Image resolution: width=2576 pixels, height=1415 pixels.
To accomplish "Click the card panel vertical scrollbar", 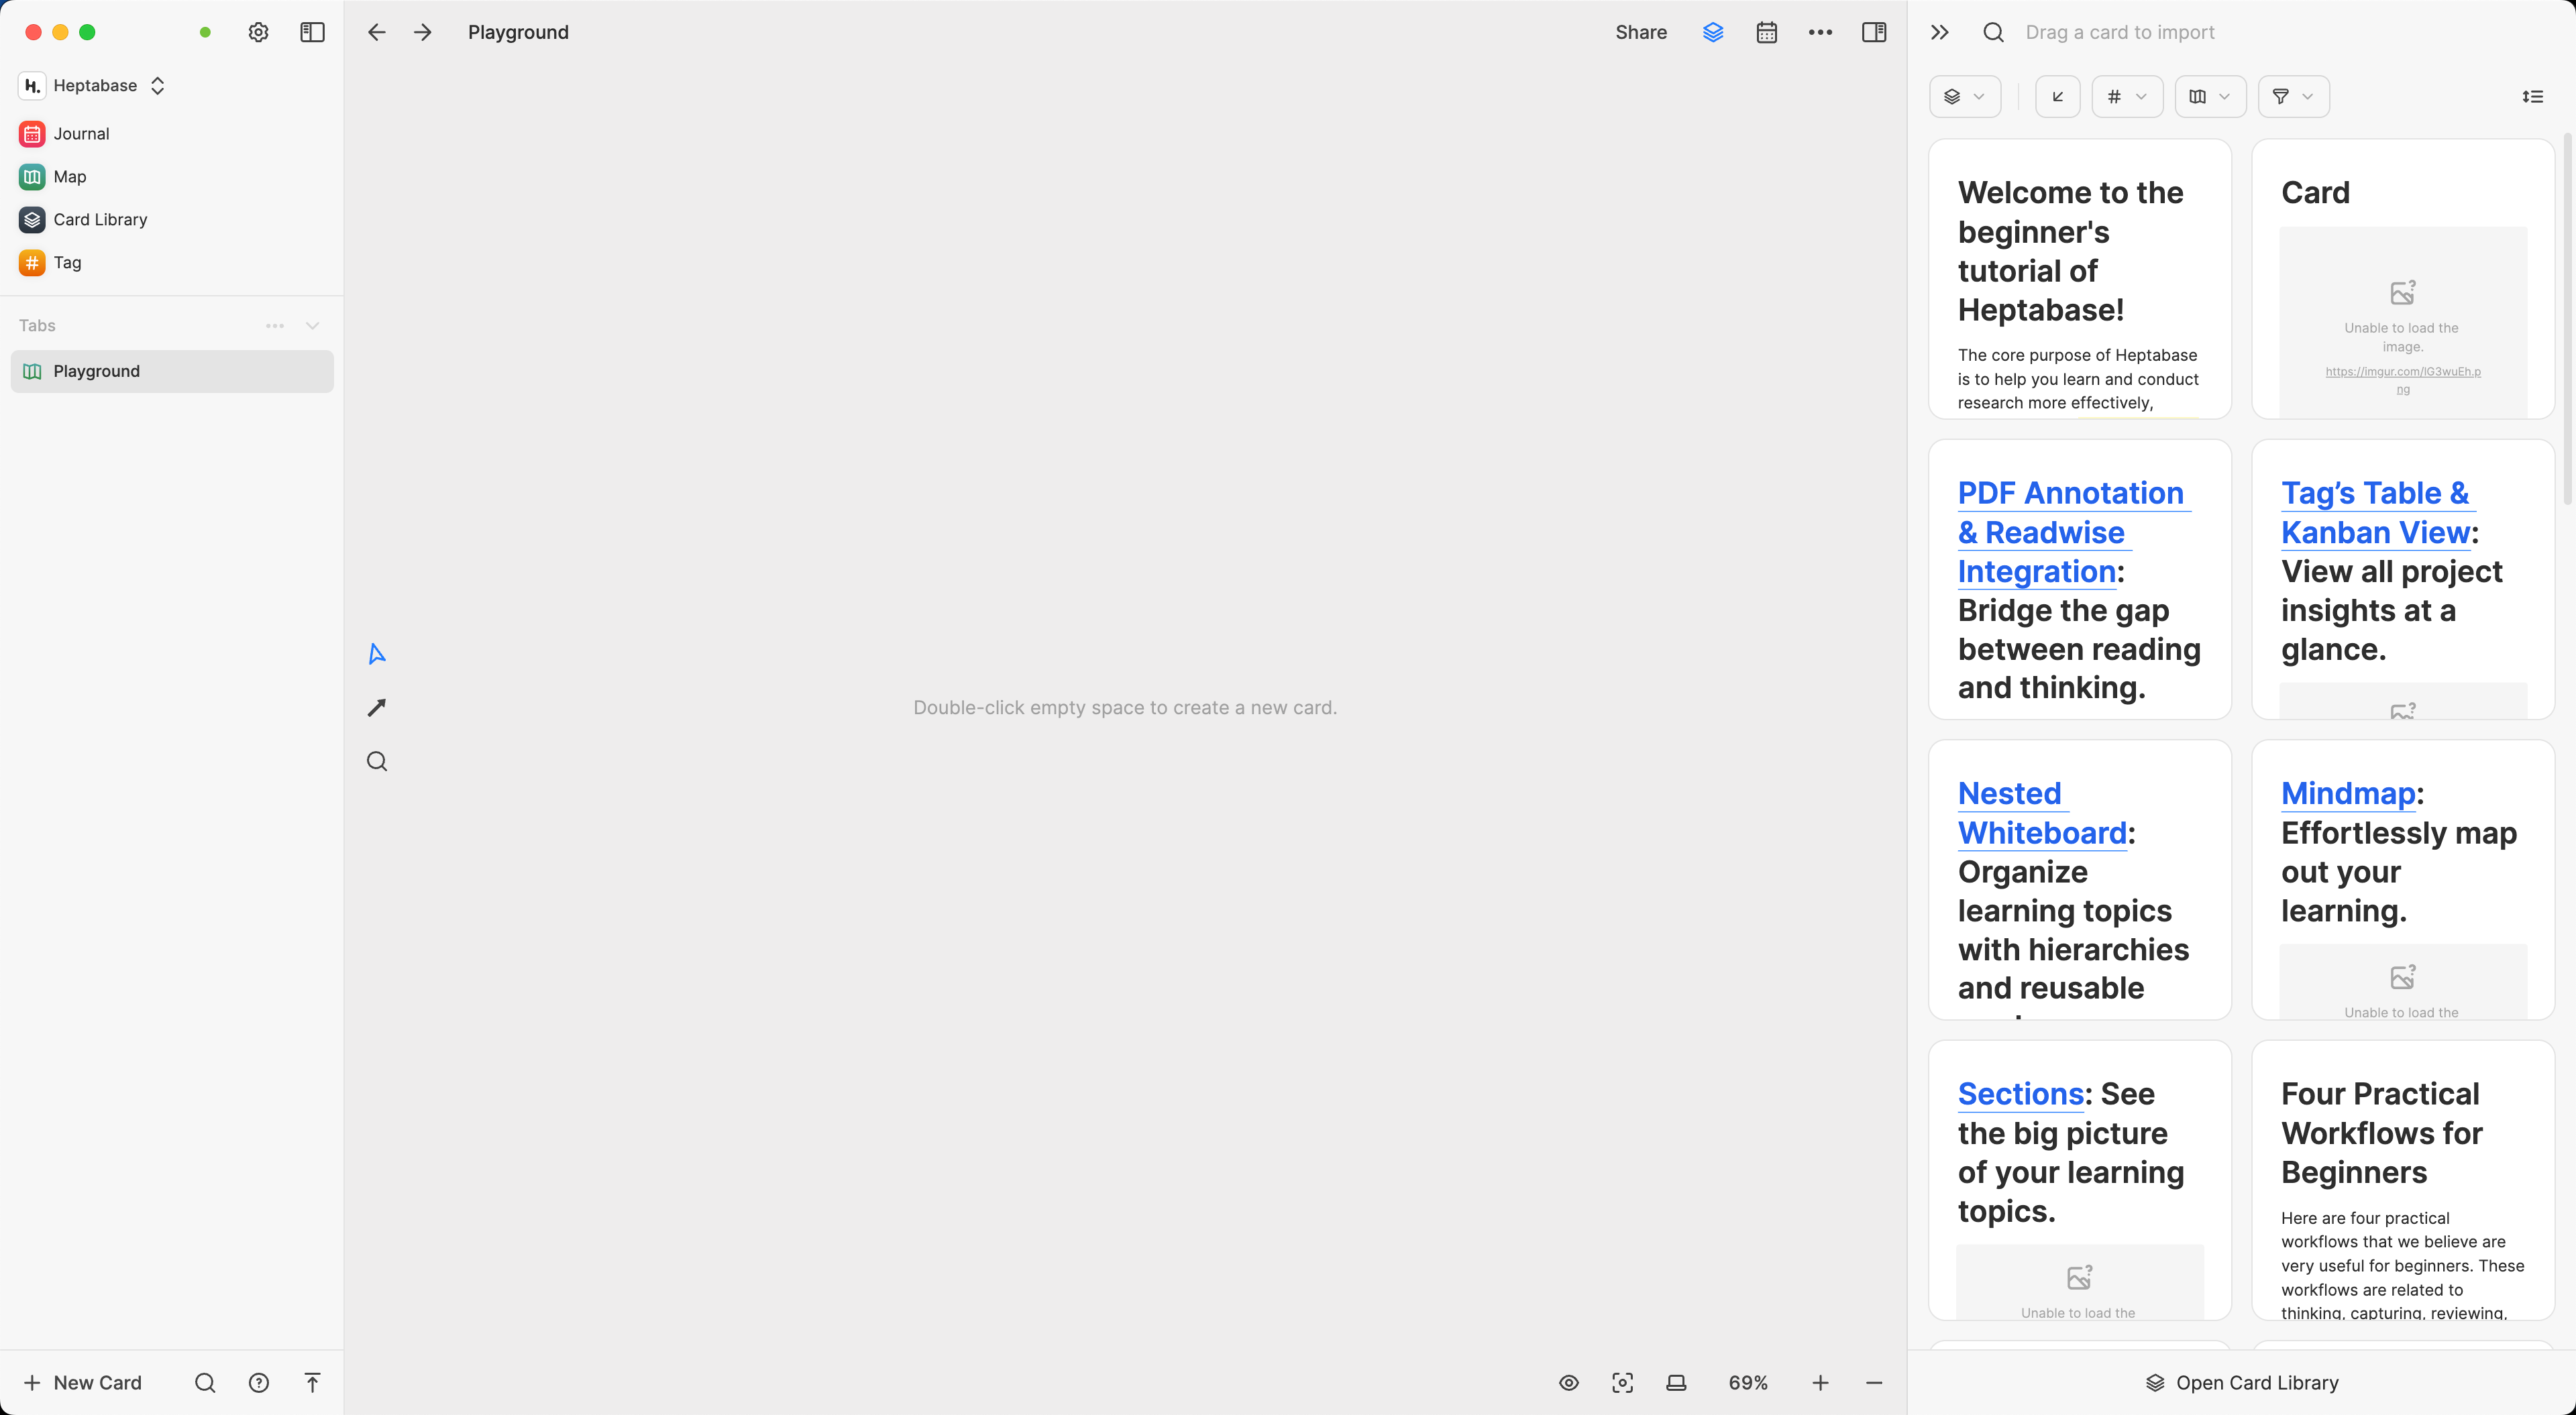I will point(2567,320).
